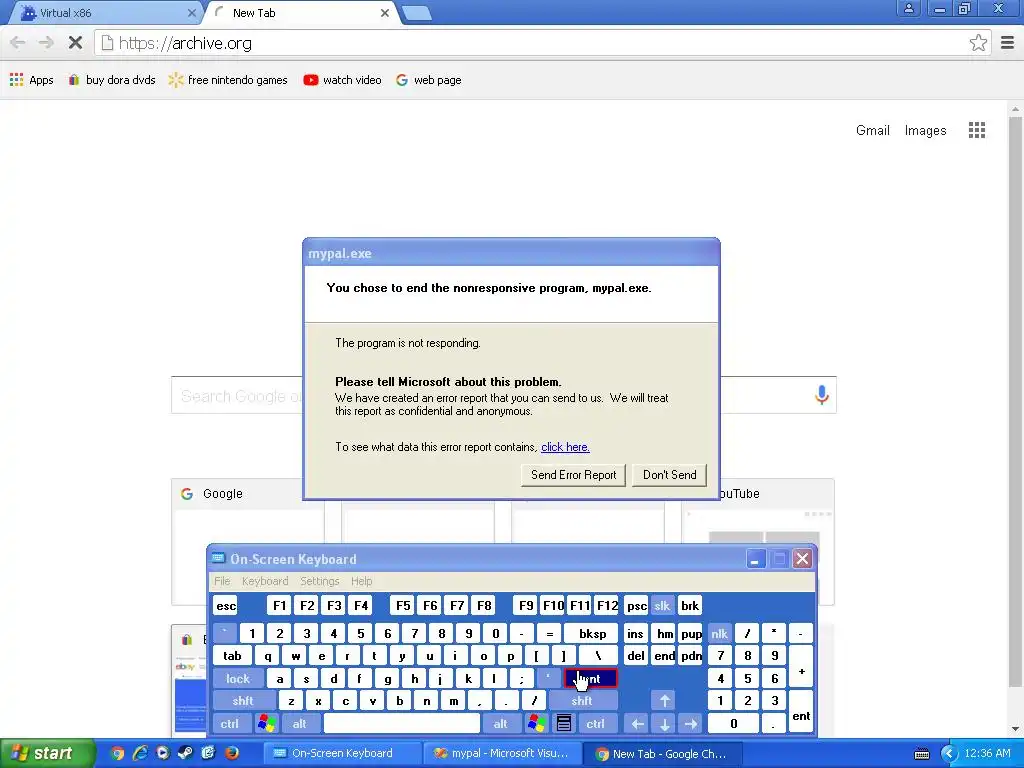The height and width of the screenshot is (768, 1024).
Task: Open the free nintendo games bookmark
Action: [228, 80]
